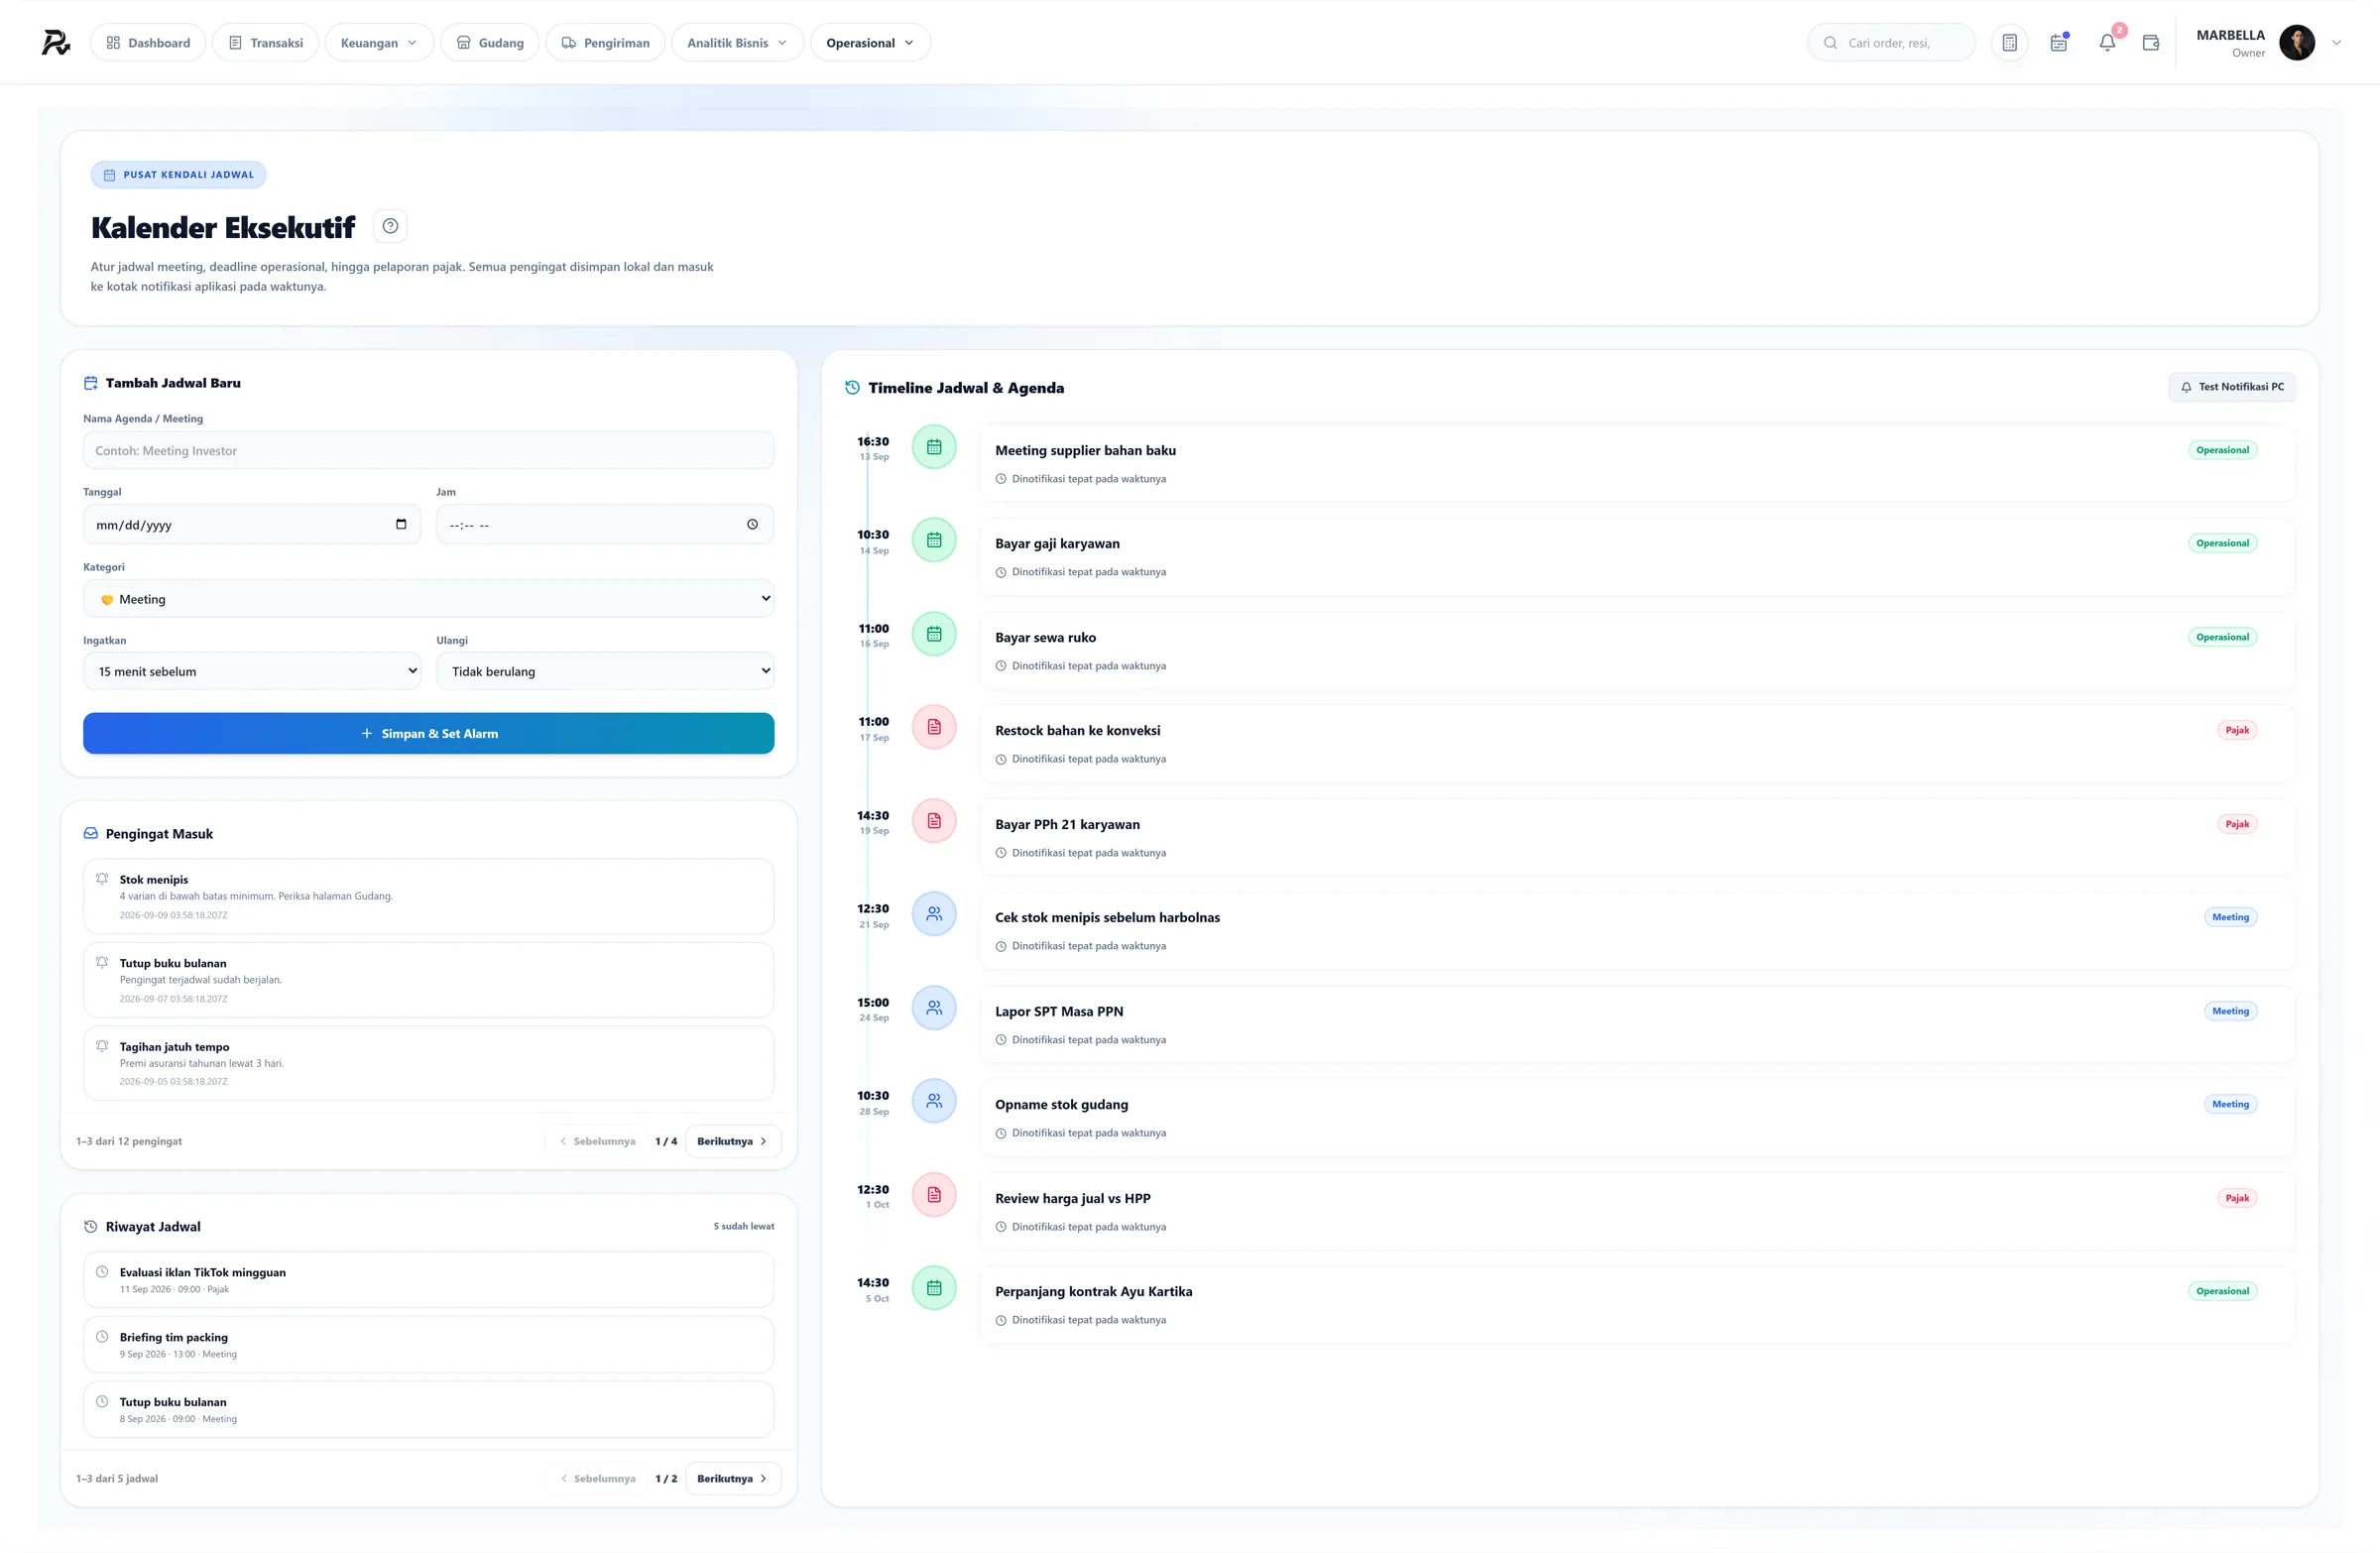Click the Meeting tag on Lapor SPT Masa PPN
2380x1553 pixels.
coord(2230,1011)
